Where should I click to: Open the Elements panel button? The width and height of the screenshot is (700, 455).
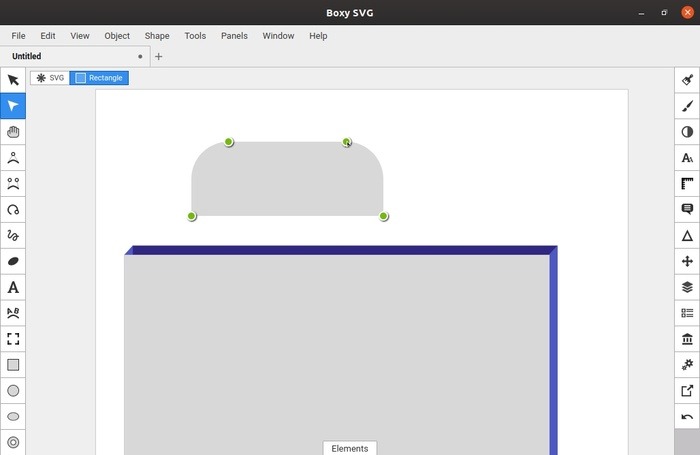click(x=350, y=448)
